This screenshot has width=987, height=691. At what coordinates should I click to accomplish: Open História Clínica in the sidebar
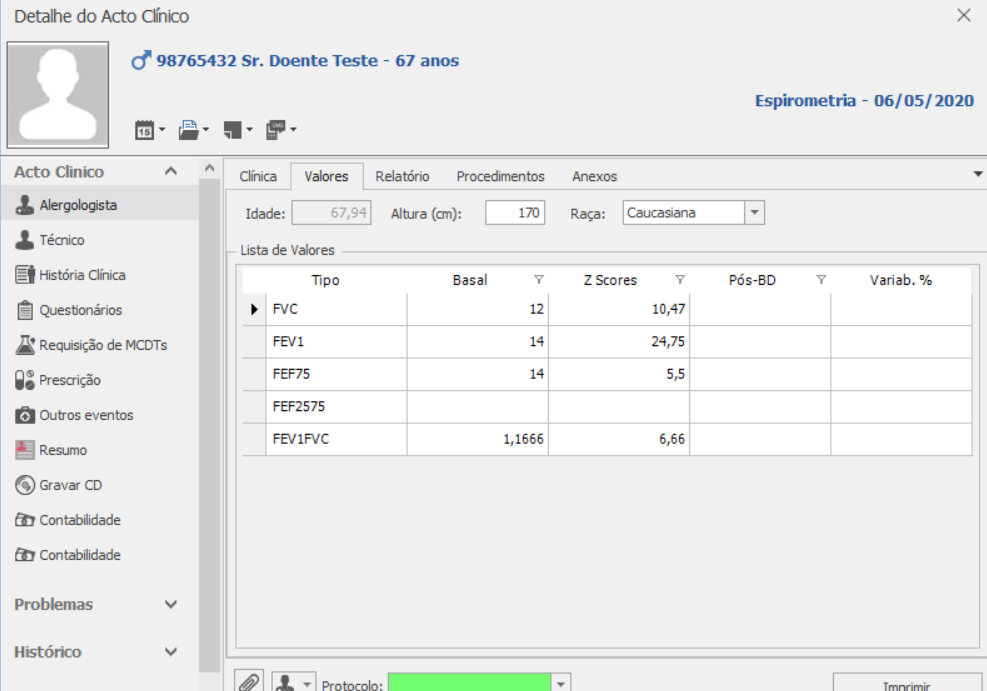click(x=82, y=275)
